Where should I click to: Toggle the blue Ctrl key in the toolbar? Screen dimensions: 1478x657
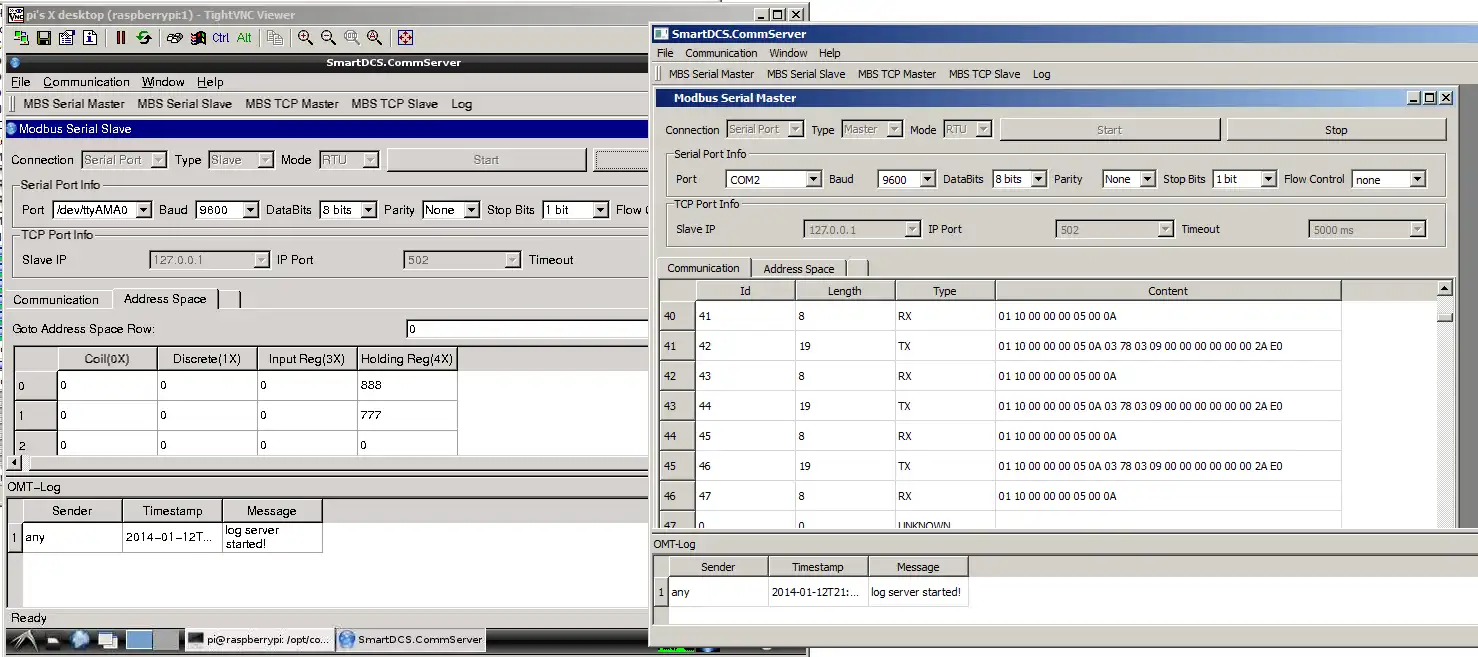point(221,38)
